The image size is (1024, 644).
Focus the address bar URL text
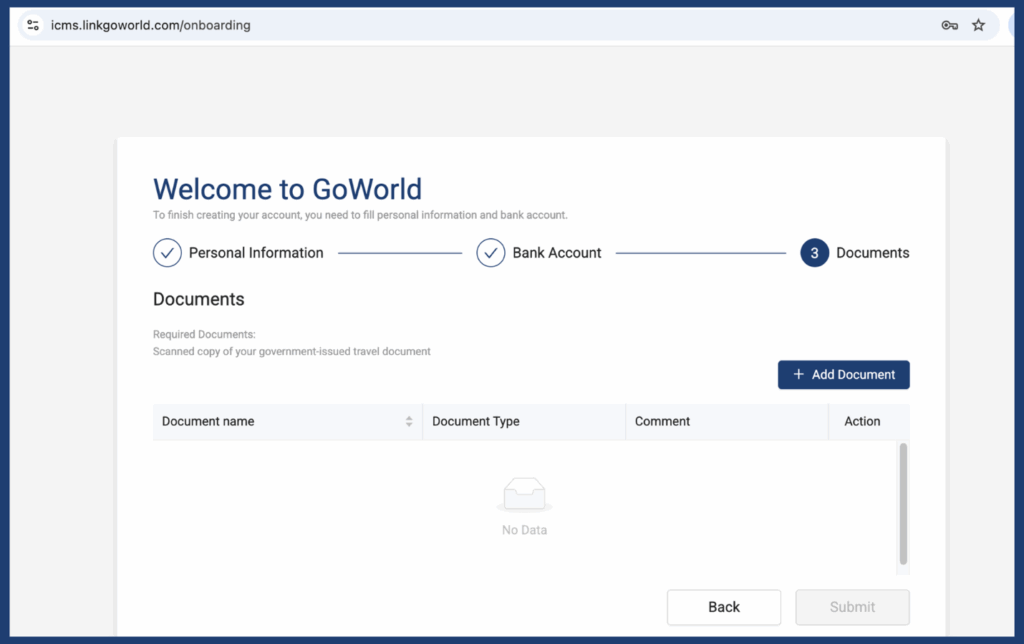tap(150, 25)
